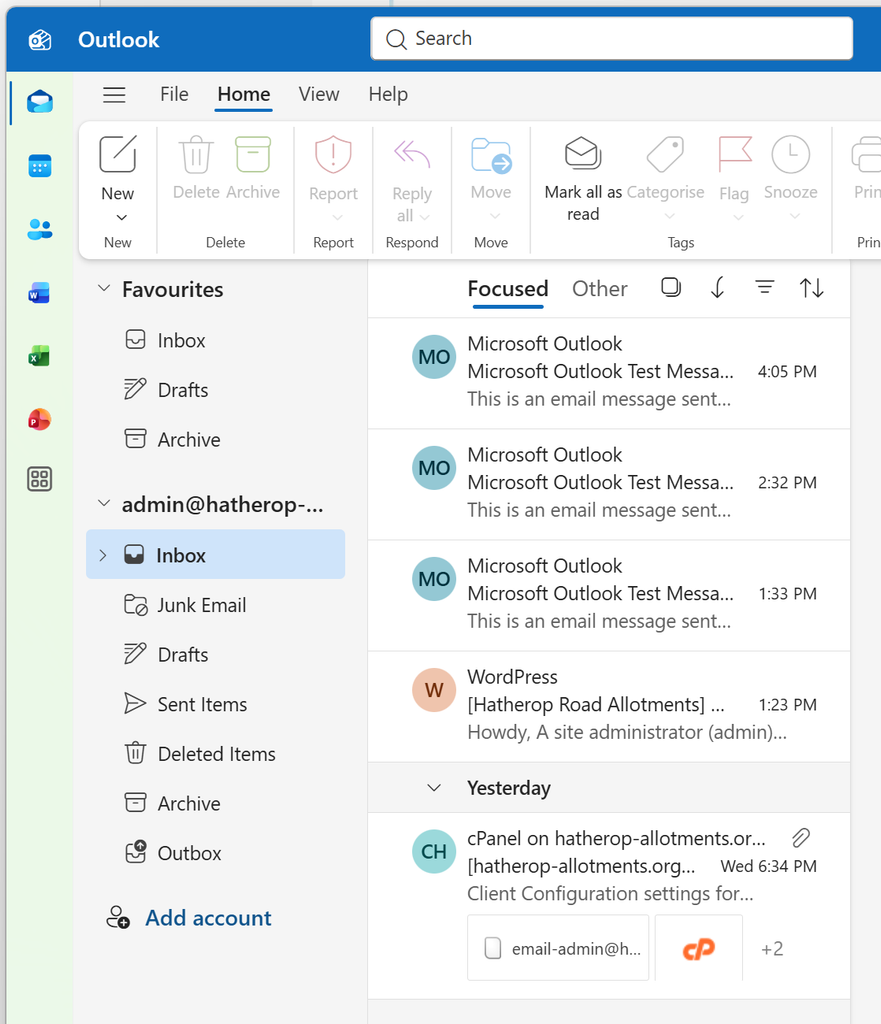The image size is (881, 1024).
Task: Open the Categorise dropdown chevron
Action: click(669, 216)
